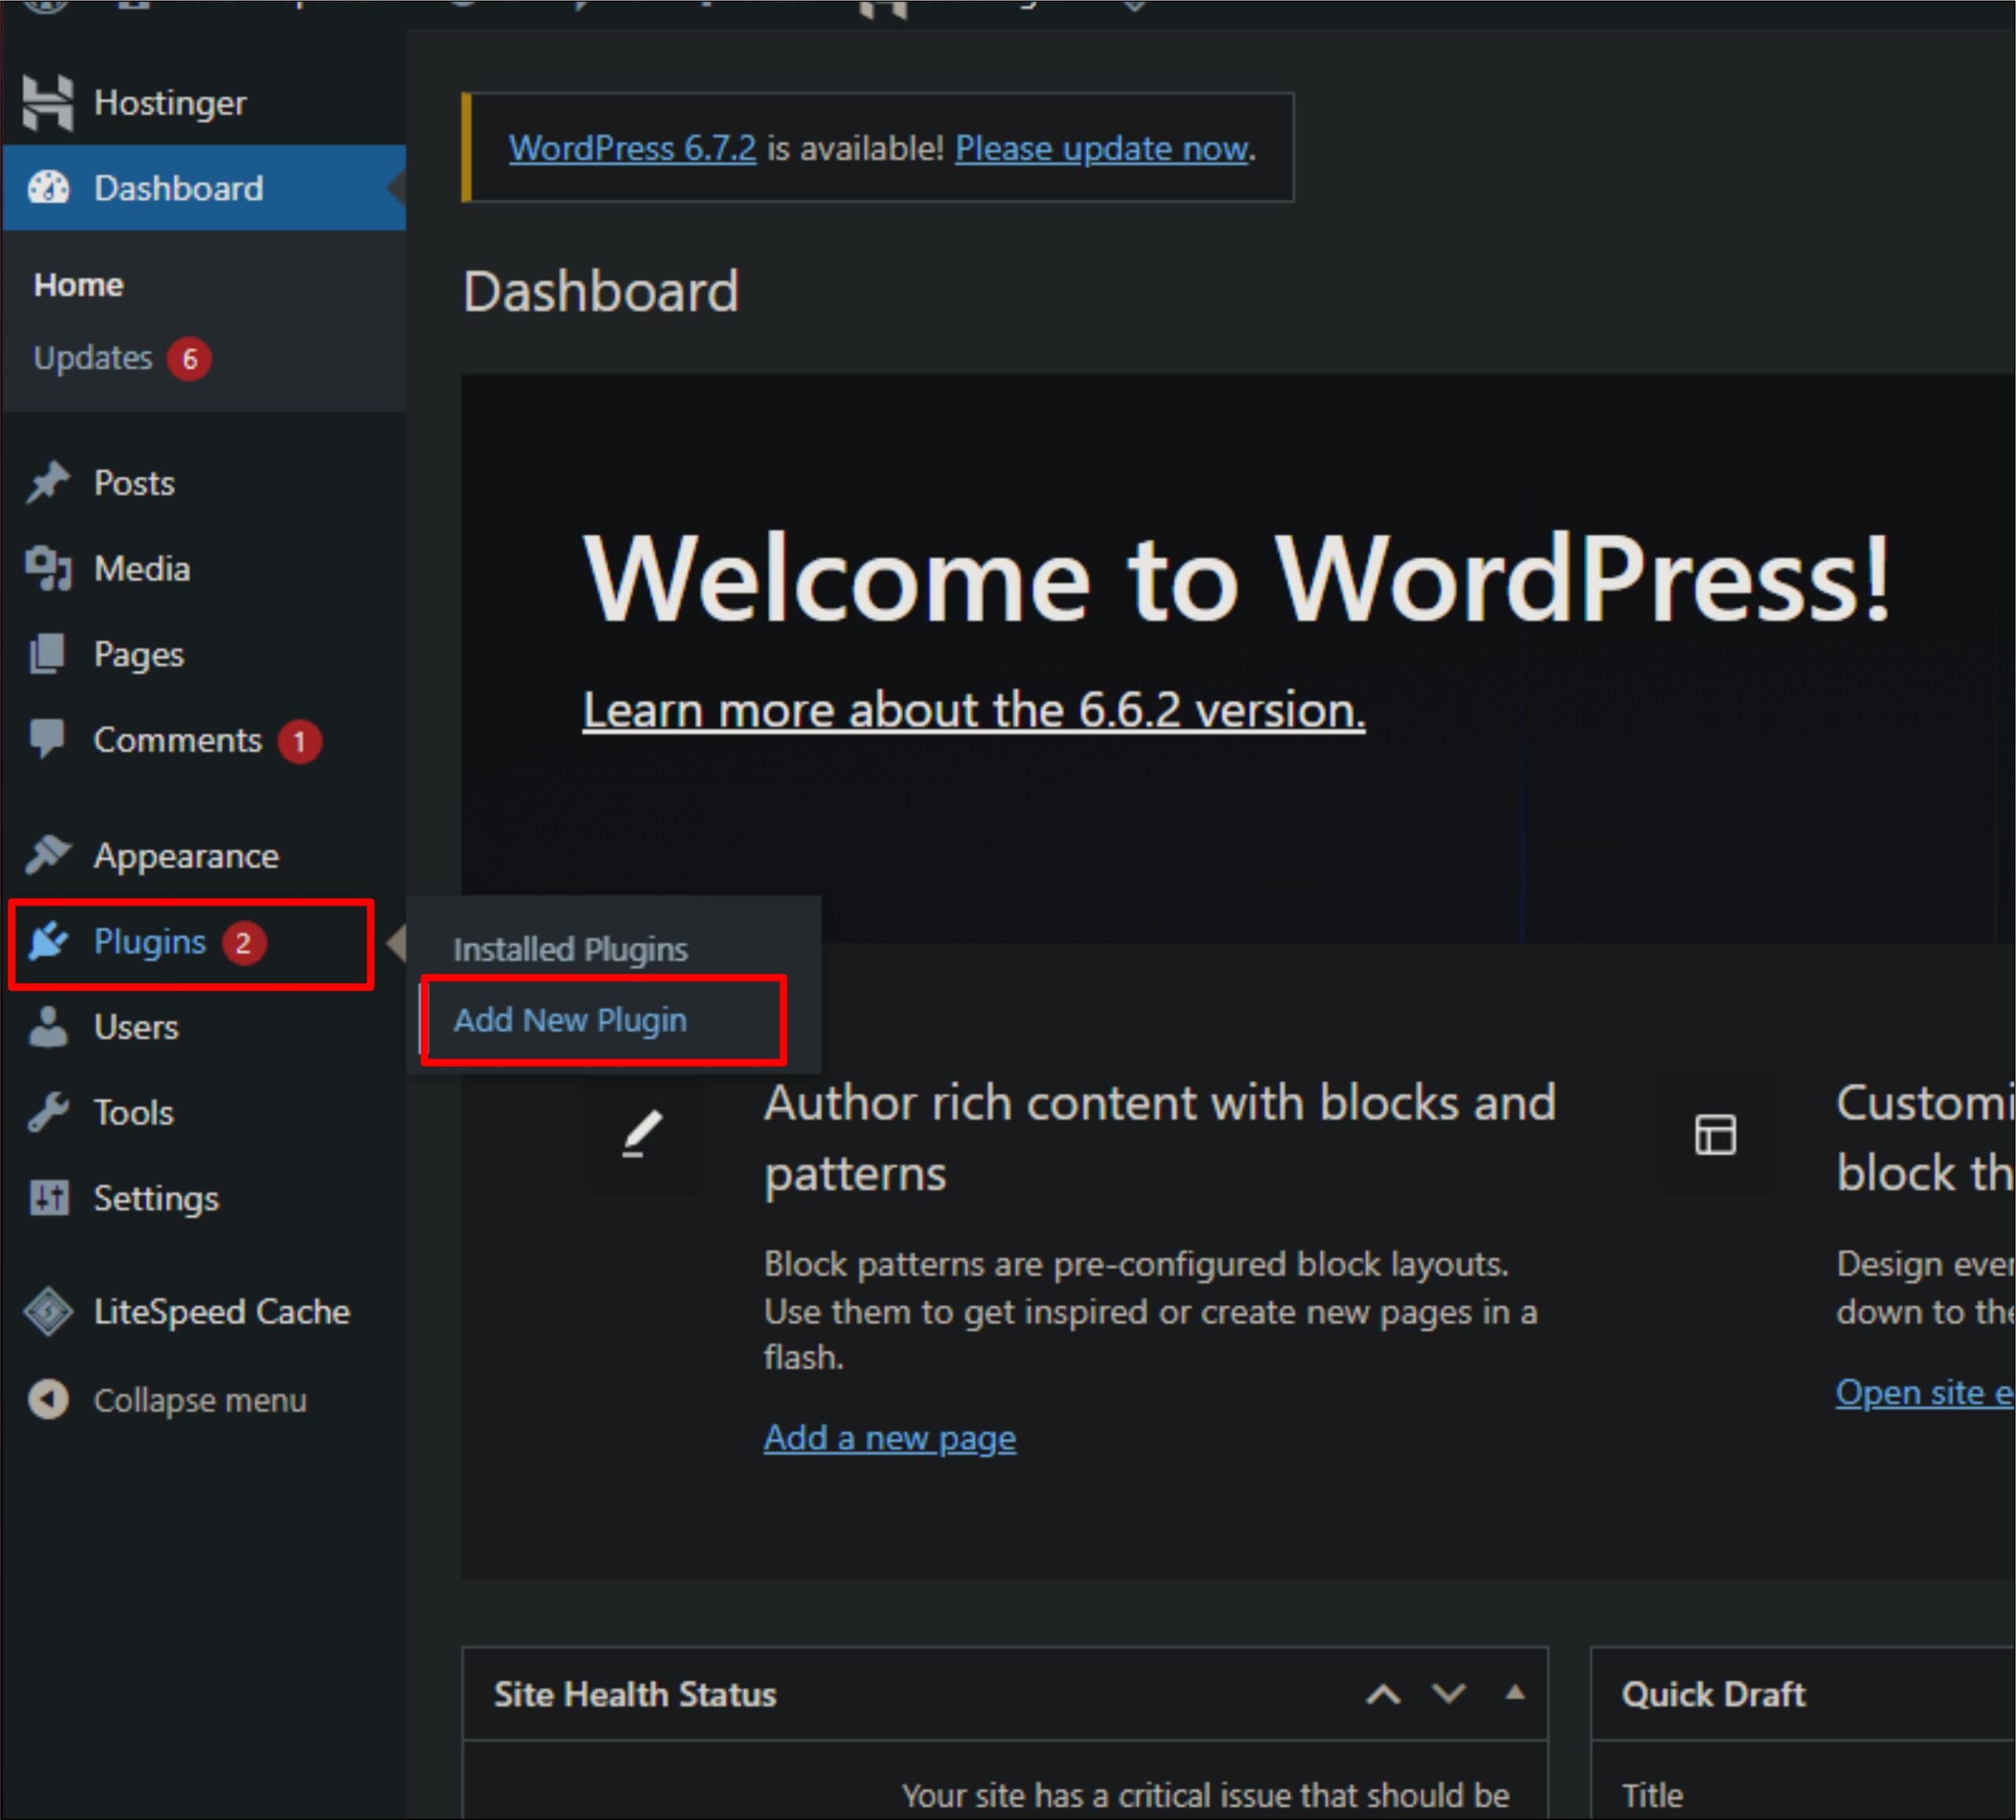The image size is (2016, 1820).
Task: Open the Media menu
Action: 142,569
